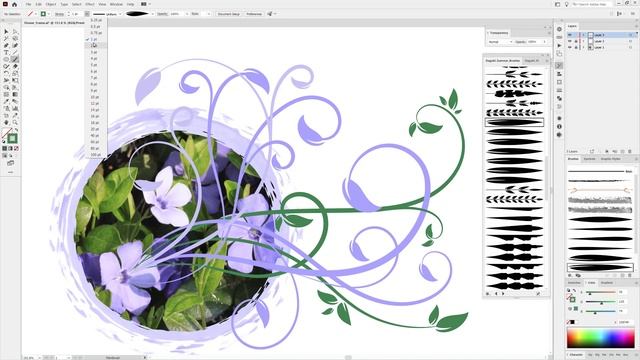Hide Layer 3 with eye icon

tap(570, 35)
